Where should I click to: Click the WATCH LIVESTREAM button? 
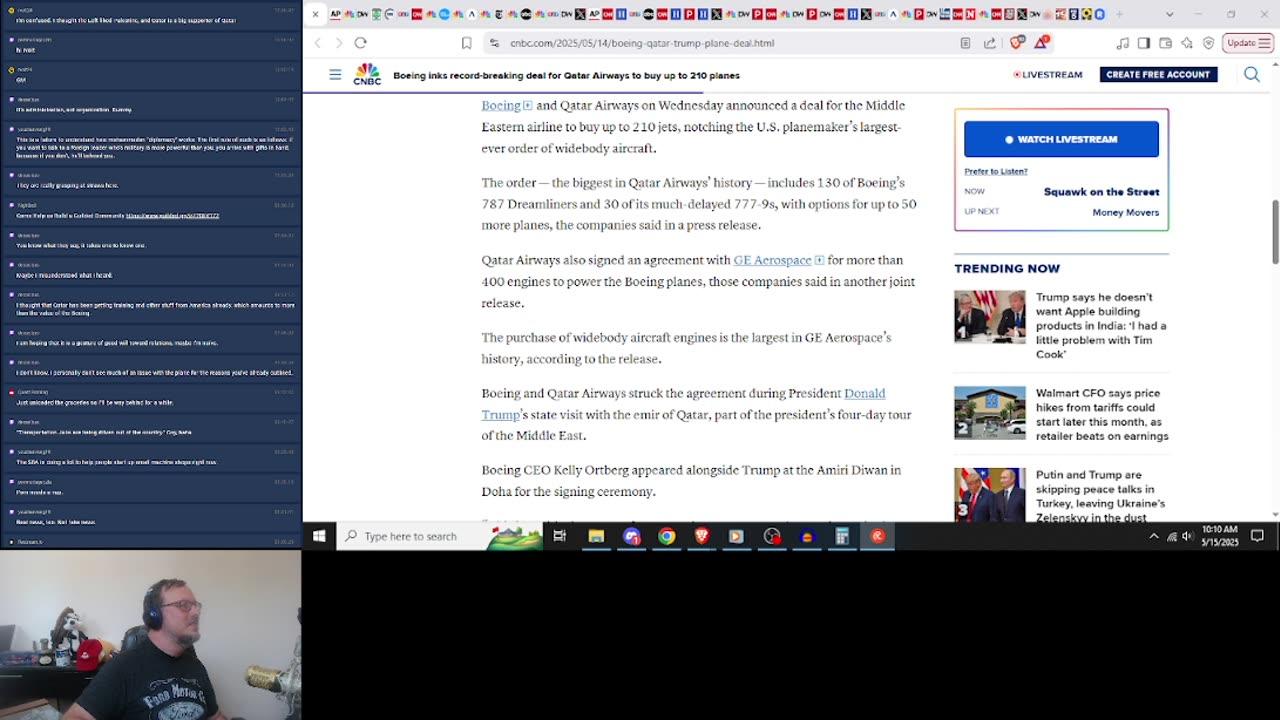(x=1061, y=139)
